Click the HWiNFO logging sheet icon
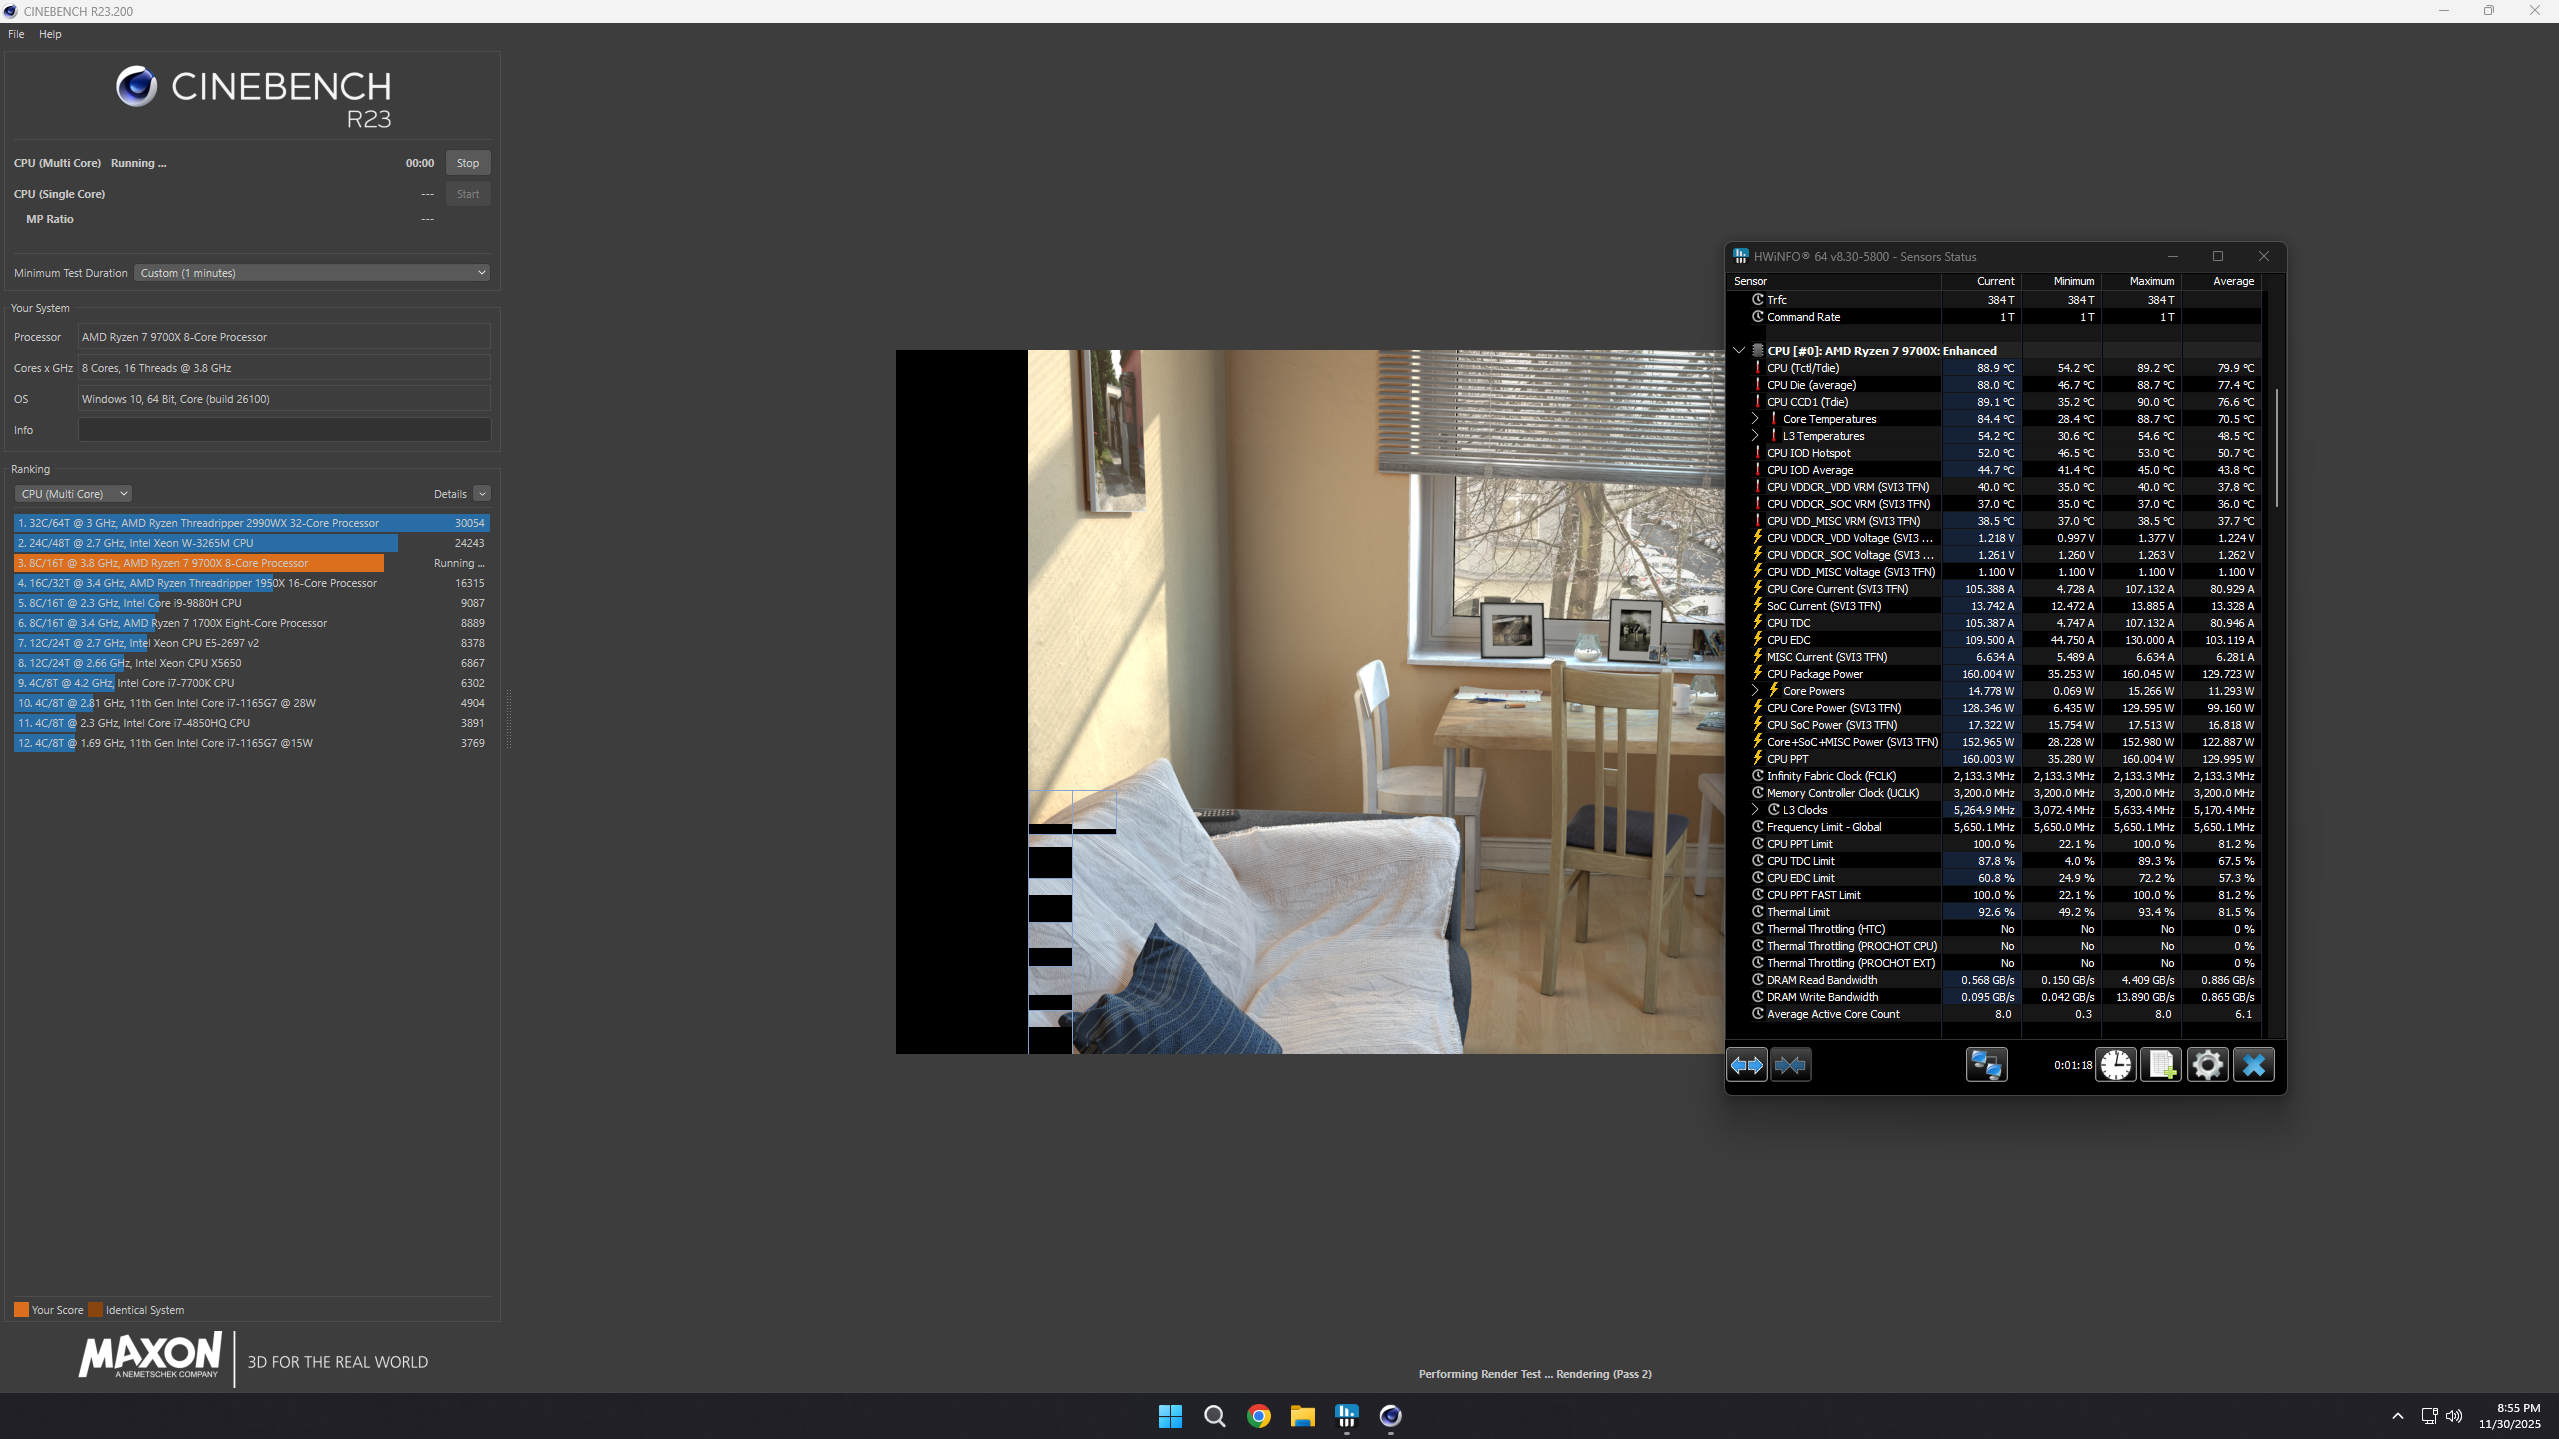The image size is (2559, 1439). point(2161,1065)
